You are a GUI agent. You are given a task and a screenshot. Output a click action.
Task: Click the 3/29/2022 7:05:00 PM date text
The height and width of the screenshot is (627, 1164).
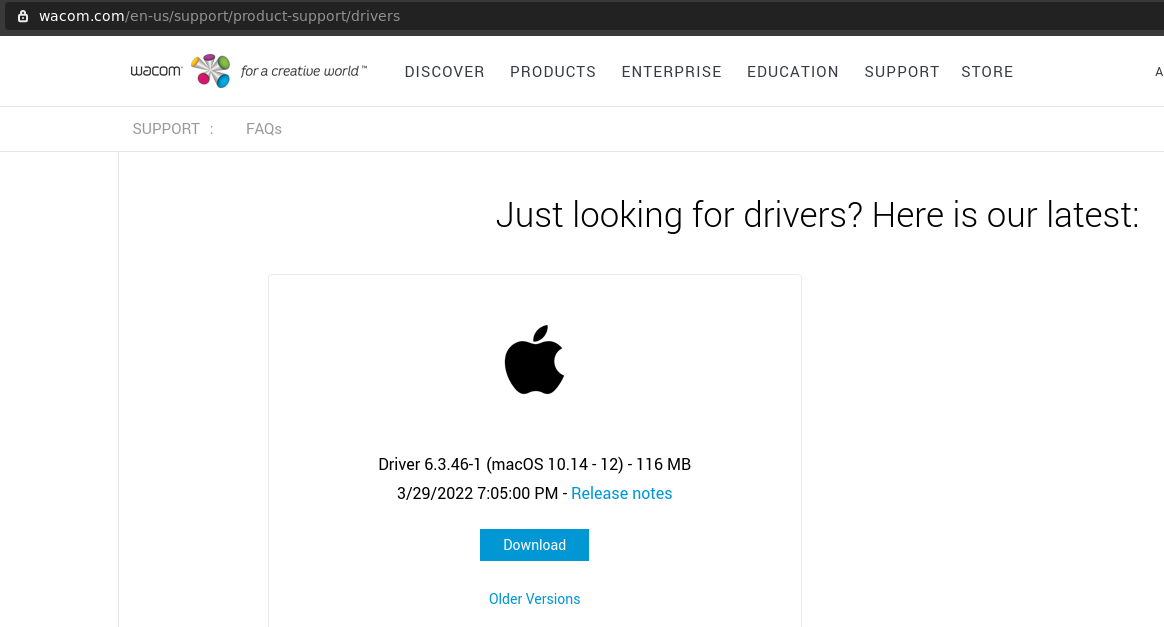(x=477, y=493)
